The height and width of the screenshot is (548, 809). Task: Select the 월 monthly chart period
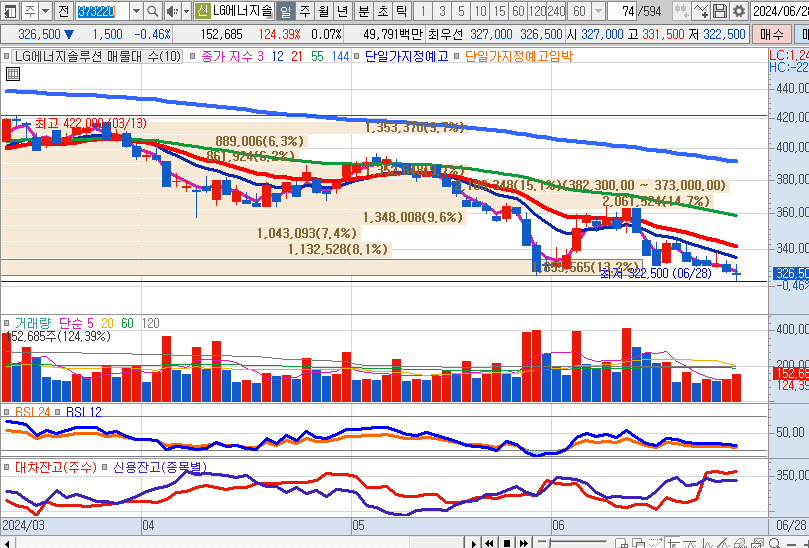(324, 11)
